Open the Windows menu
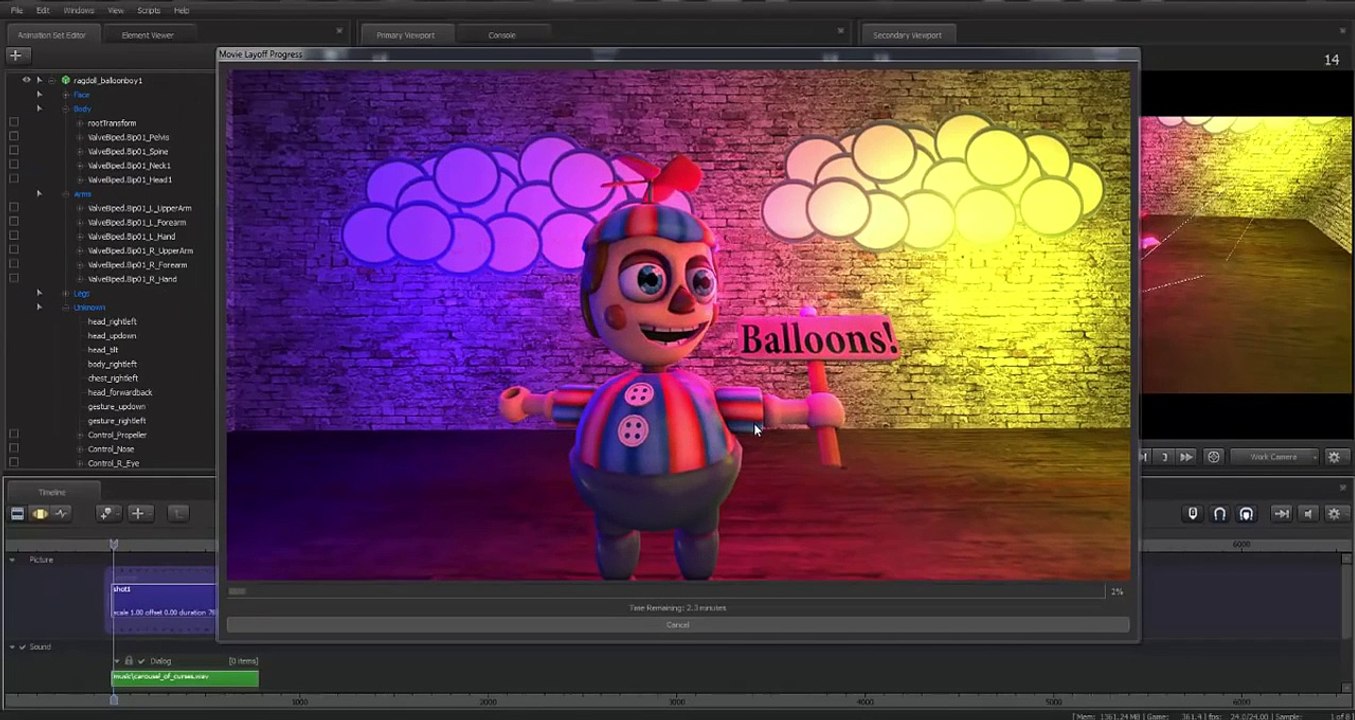 78,10
